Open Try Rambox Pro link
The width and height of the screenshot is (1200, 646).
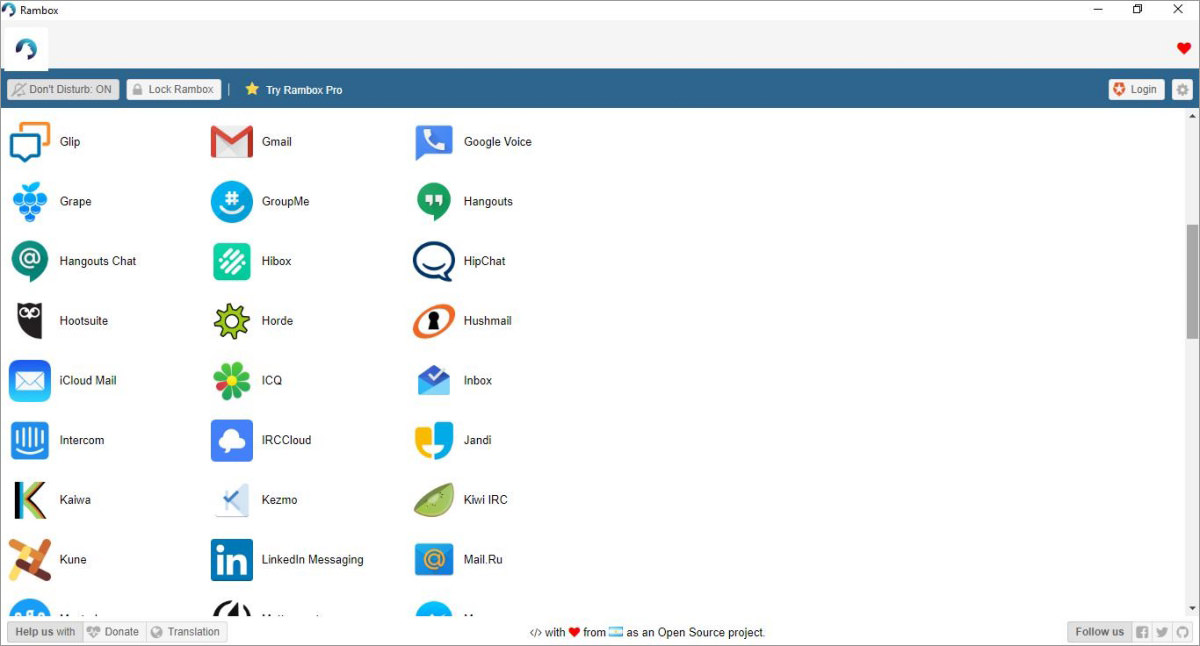[294, 89]
